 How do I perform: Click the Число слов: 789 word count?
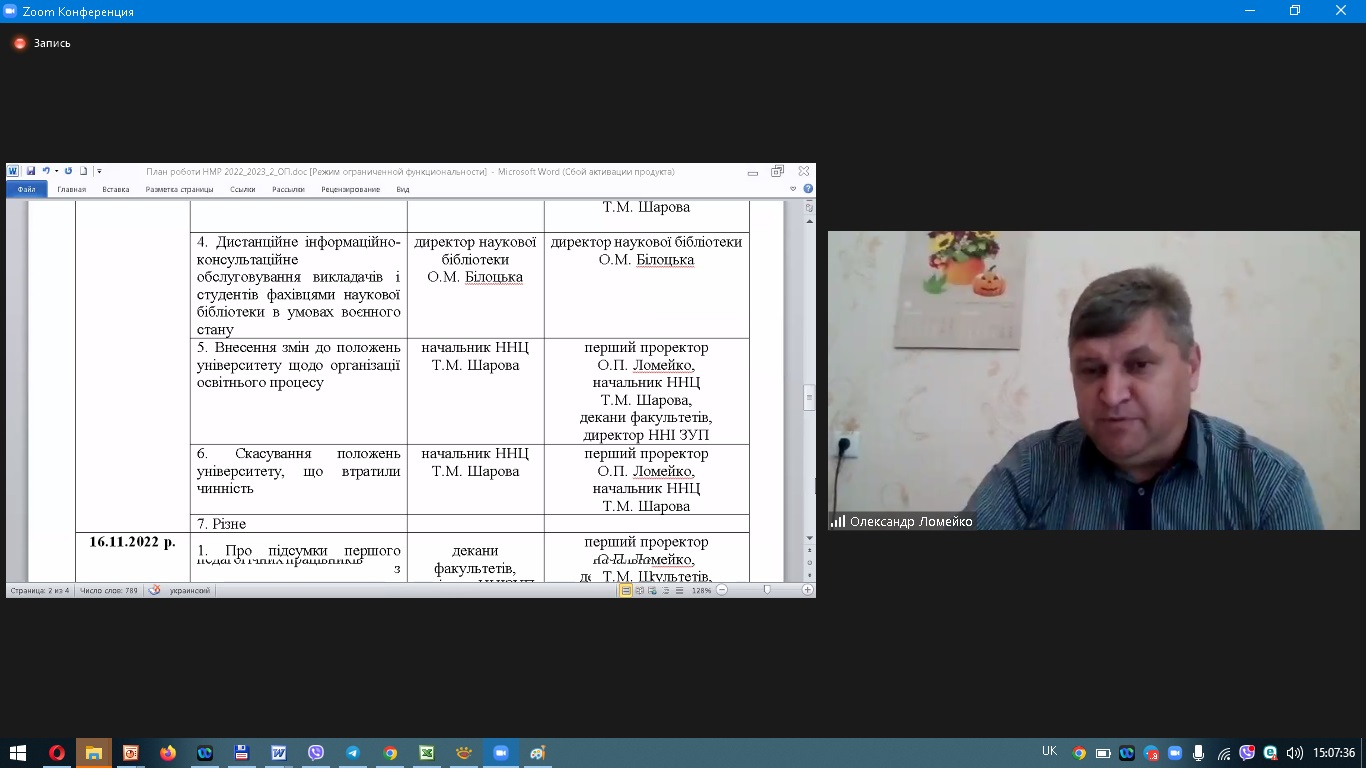pyautogui.click(x=109, y=591)
